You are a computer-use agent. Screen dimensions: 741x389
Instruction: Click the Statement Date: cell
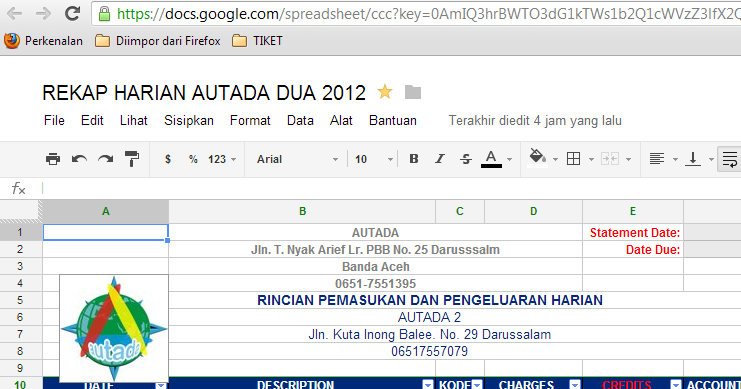pyautogui.click(x=633, y=233)
